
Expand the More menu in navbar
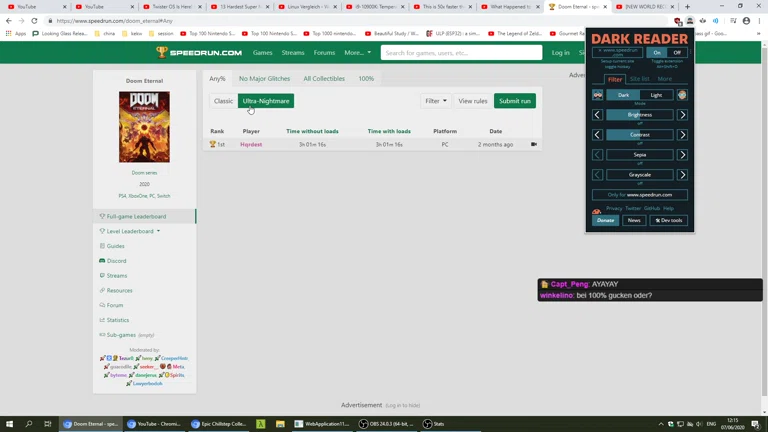(x=357, y=53)
